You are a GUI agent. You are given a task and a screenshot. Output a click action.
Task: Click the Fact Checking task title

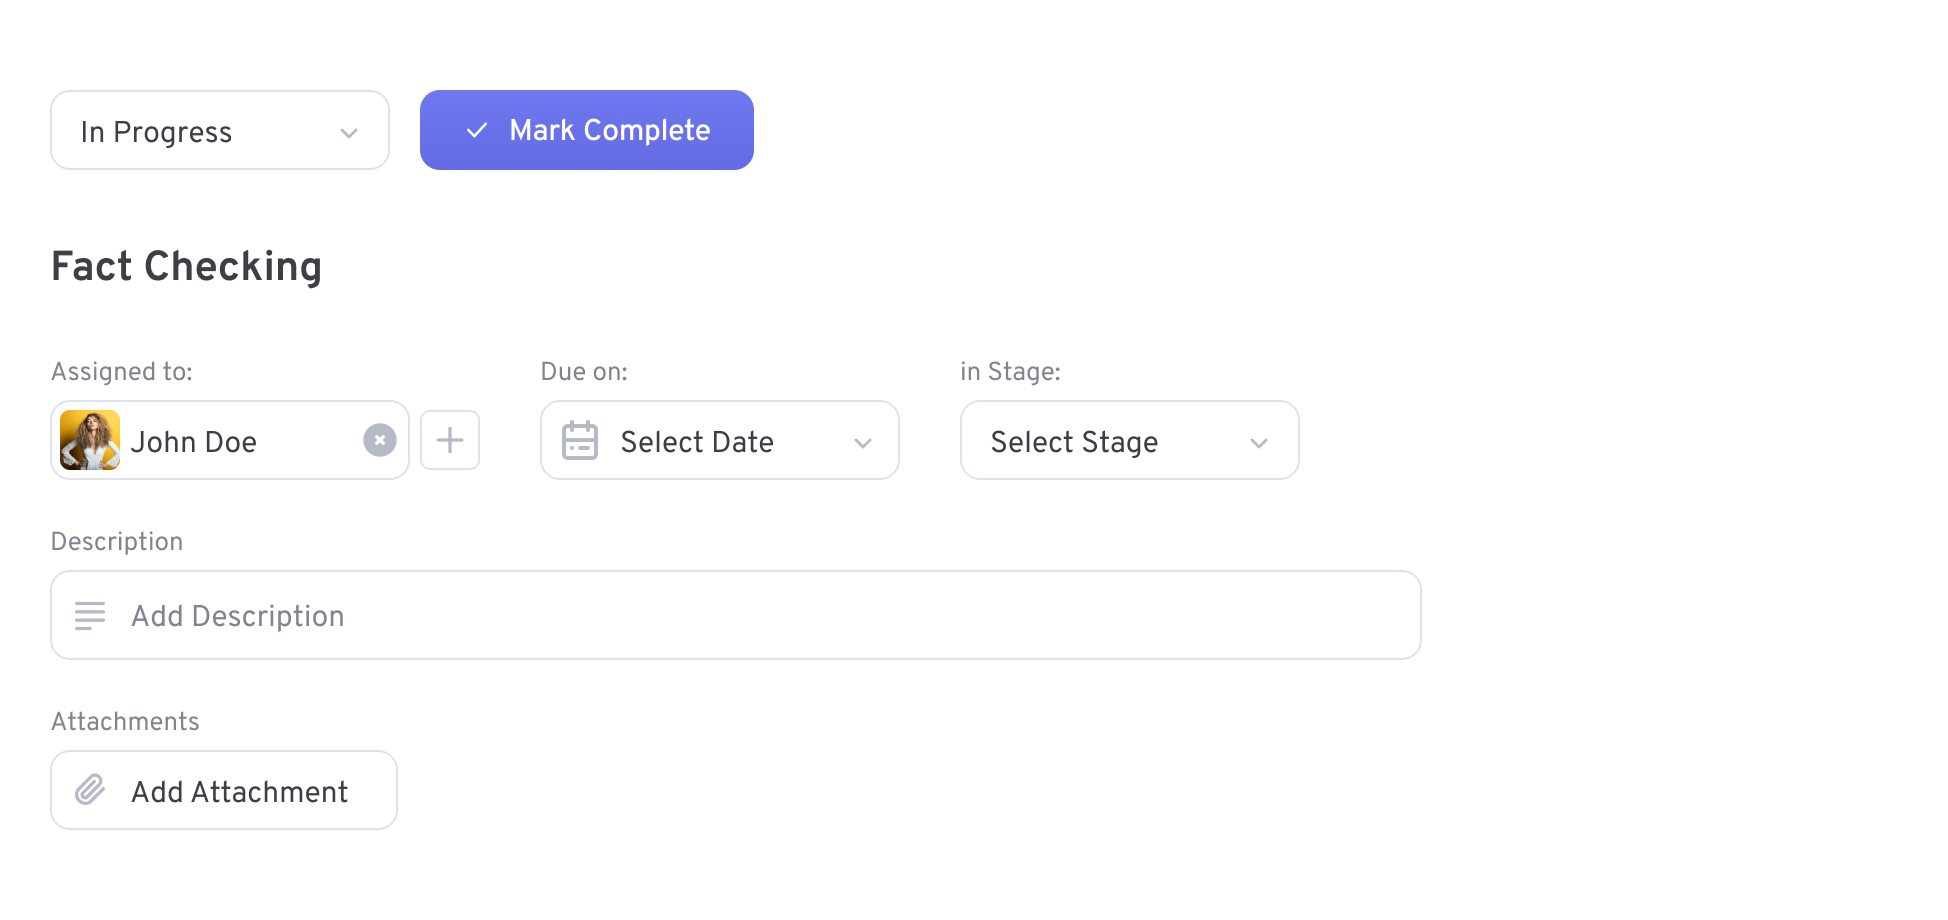pos(187,267)
